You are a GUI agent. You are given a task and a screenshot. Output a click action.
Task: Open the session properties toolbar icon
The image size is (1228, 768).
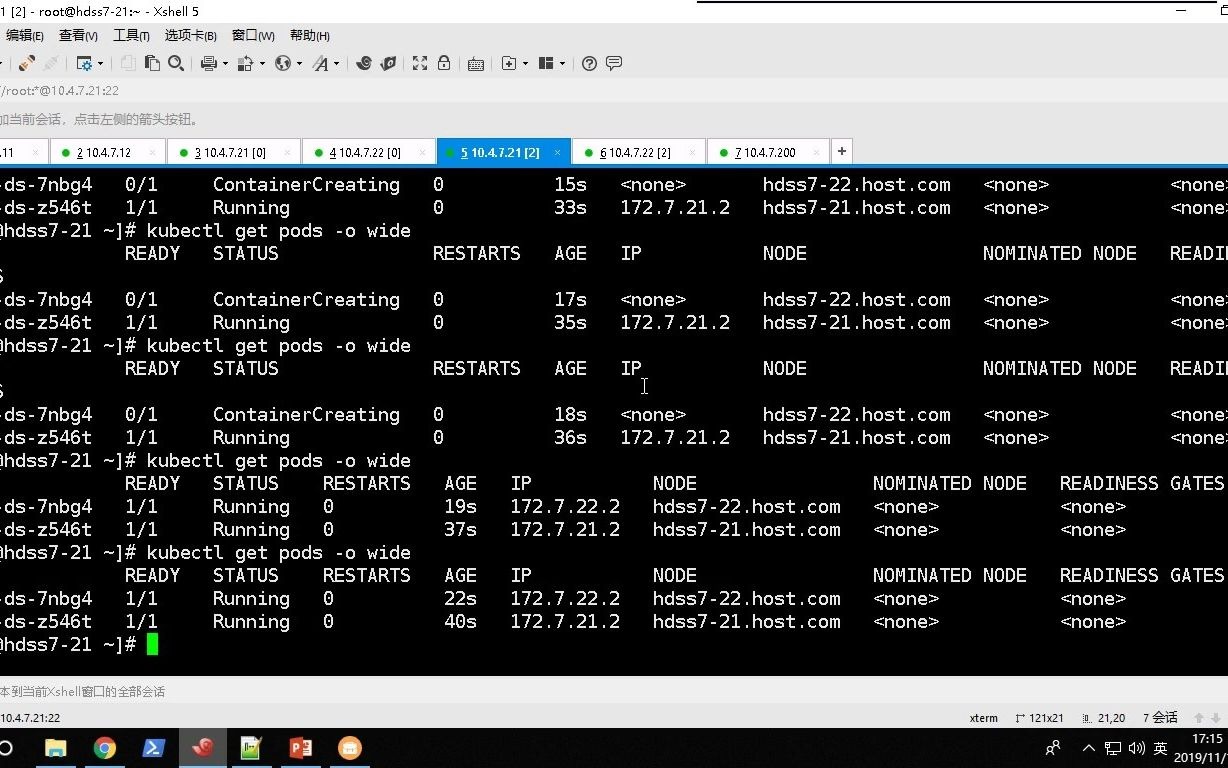pyautogui.click(x=84, y=63)
